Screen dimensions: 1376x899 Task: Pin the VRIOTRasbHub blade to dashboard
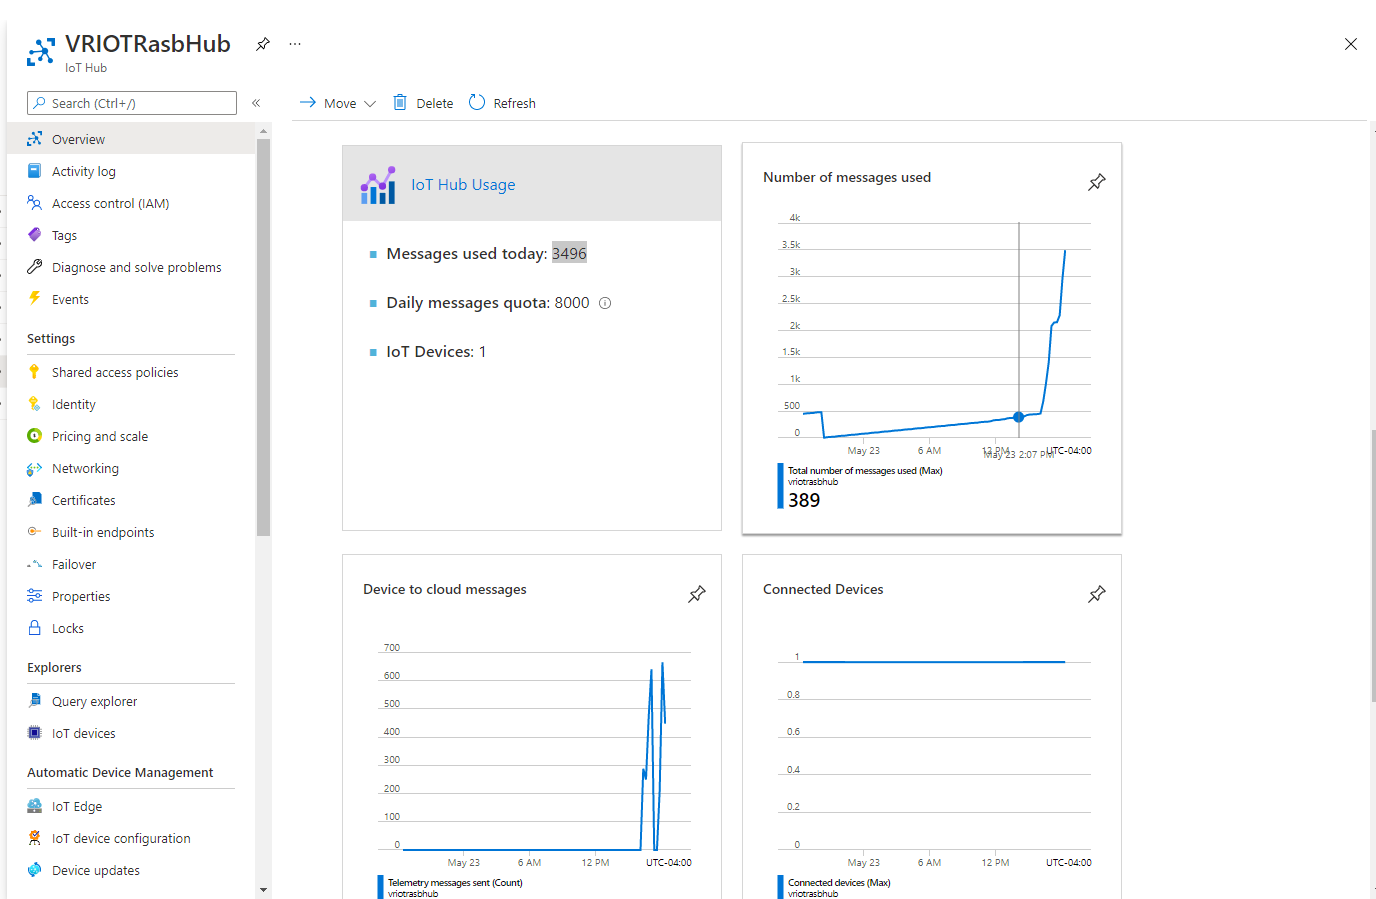263,44
